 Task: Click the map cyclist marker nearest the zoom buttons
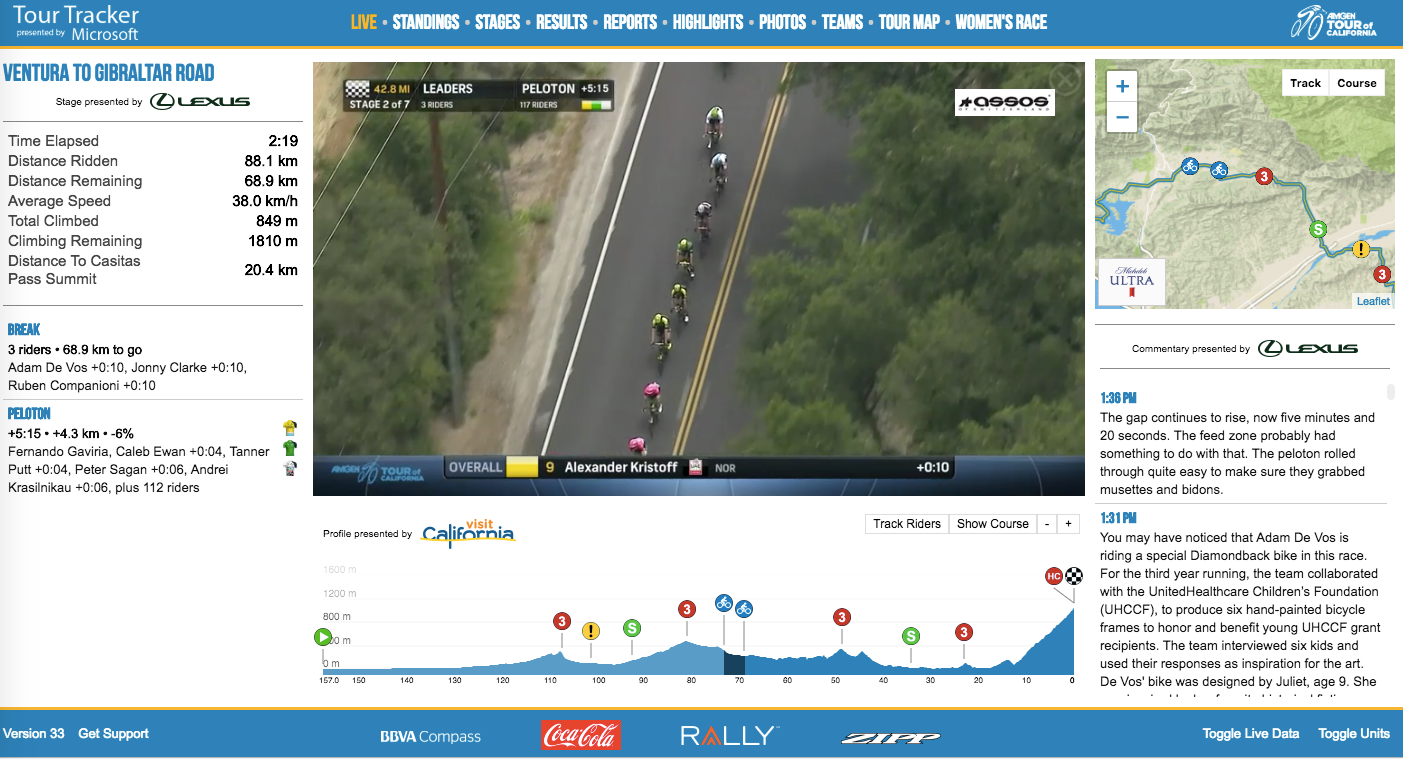1189,166
